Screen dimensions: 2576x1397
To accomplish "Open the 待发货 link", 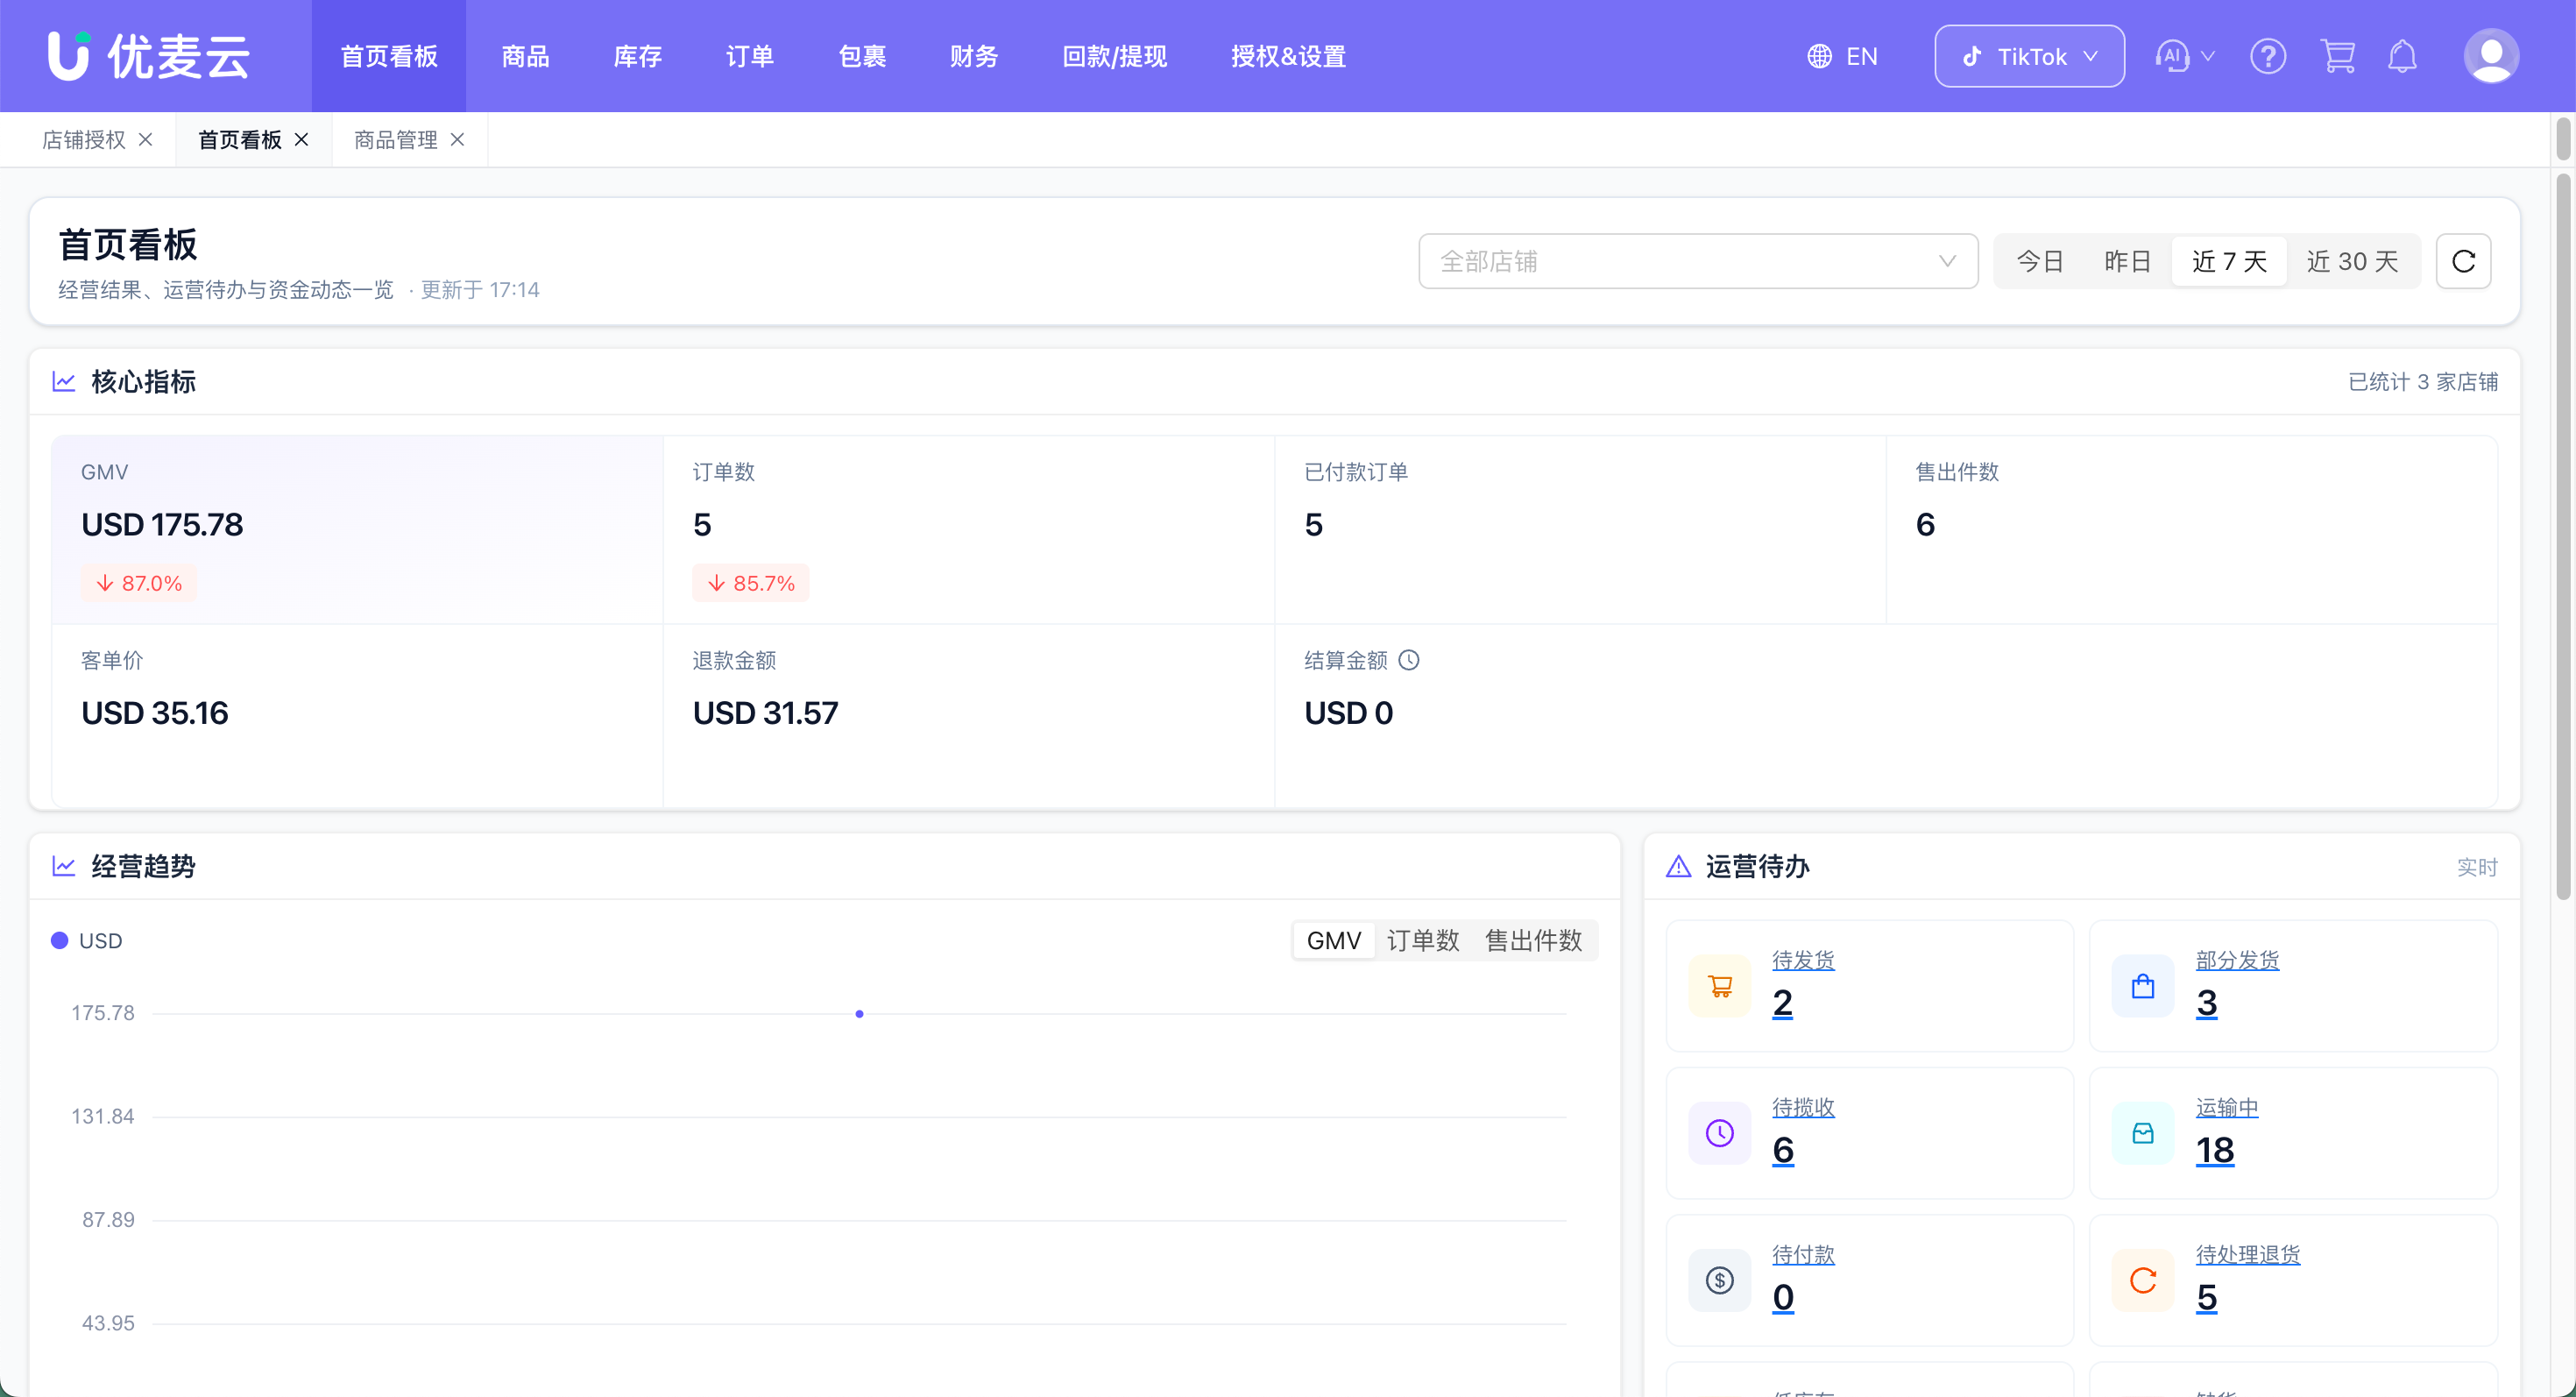I will pos(1803,960).
